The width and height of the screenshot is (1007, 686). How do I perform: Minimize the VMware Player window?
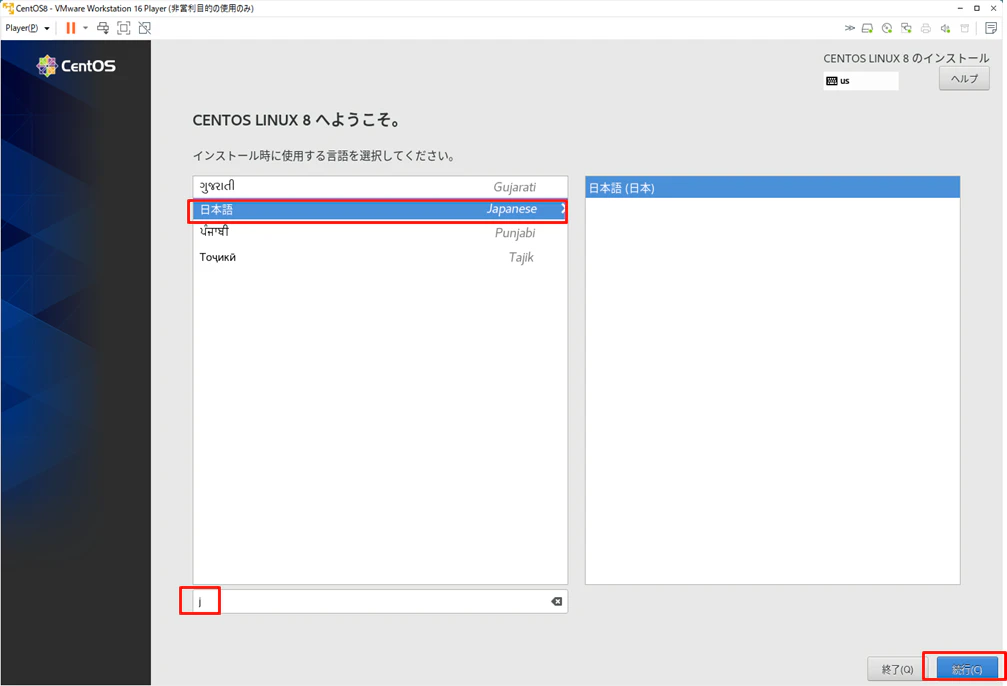pos(960,8)
